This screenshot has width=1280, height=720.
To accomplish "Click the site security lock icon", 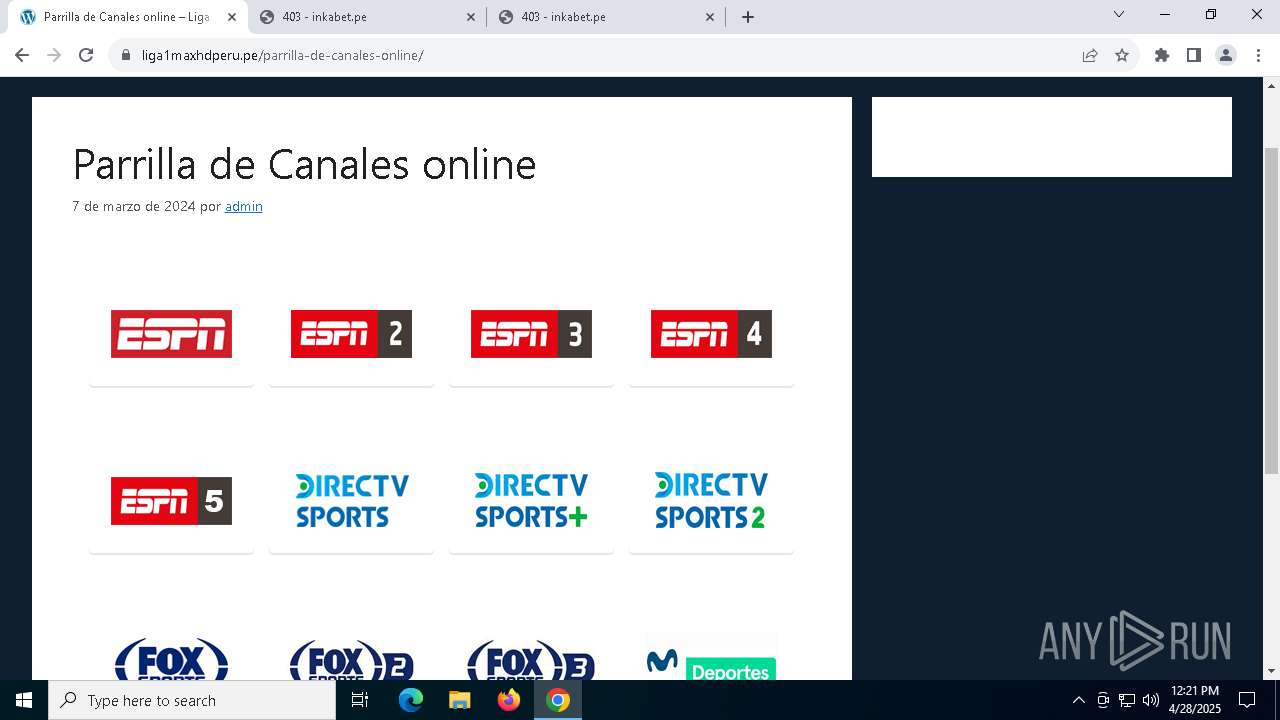I will point(126,55).
